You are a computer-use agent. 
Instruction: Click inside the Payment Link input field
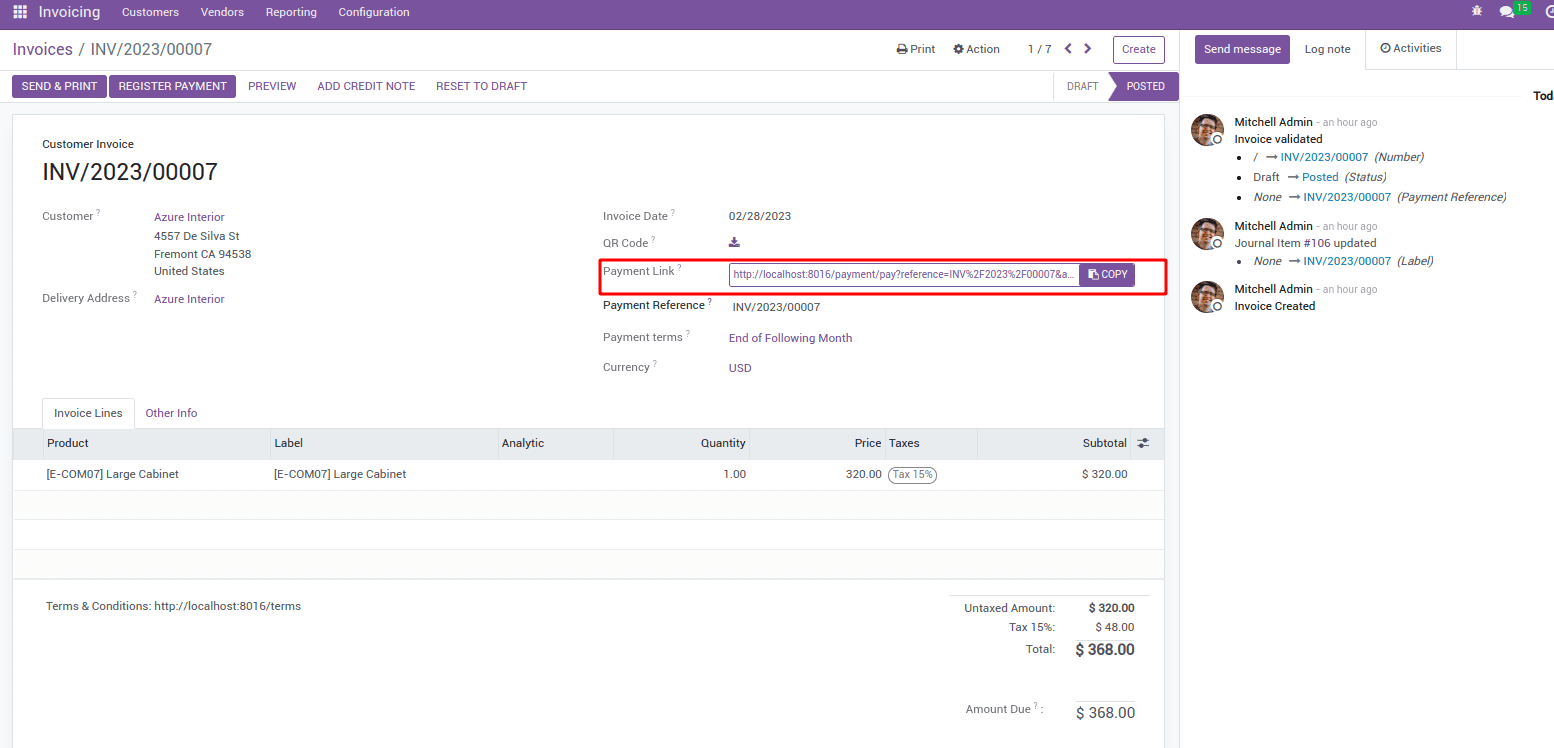(x=900, y=274)
